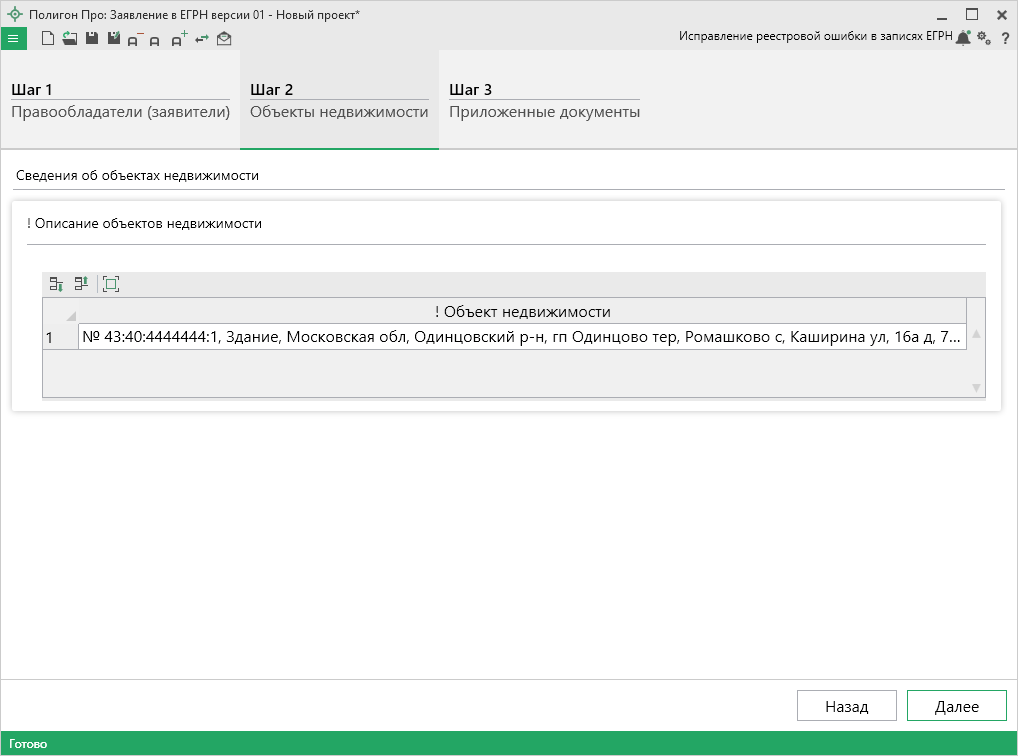
Task: Increase font size with A-plus icon
Action: 179,40
